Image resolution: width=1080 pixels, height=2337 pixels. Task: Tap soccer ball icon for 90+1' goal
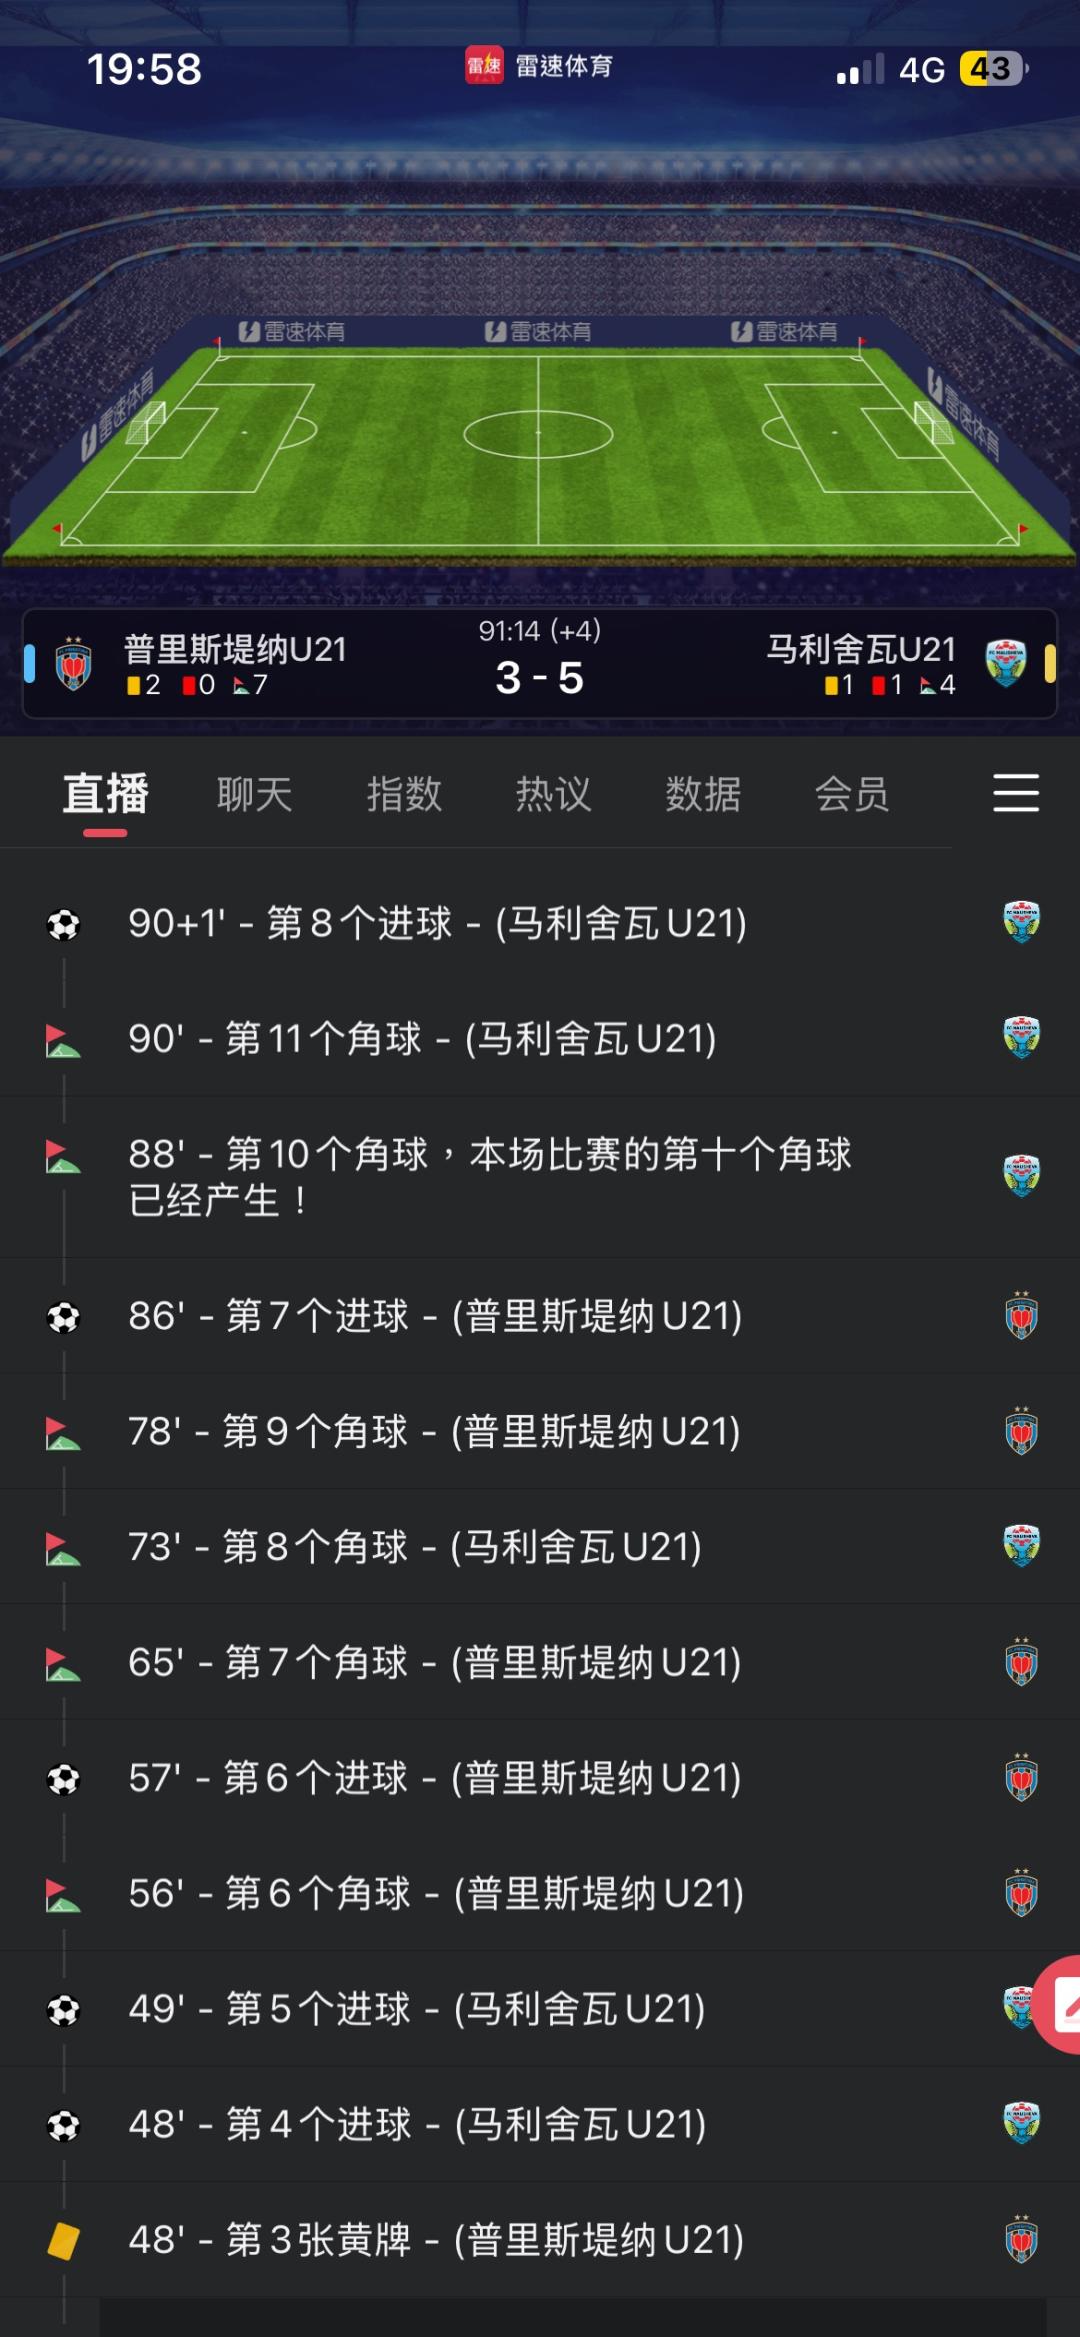pos(63,924)
